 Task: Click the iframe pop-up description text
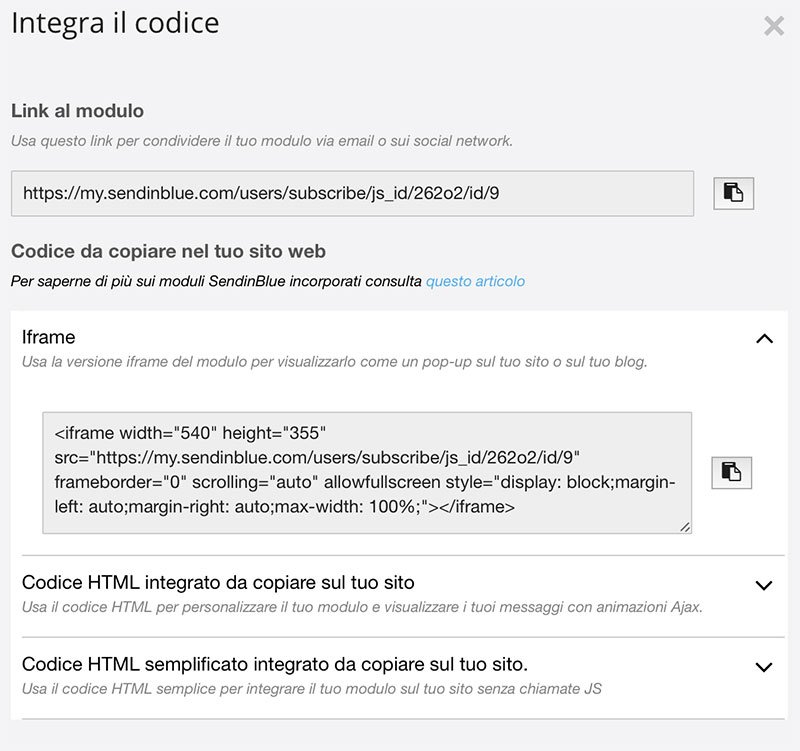(334, 362)
